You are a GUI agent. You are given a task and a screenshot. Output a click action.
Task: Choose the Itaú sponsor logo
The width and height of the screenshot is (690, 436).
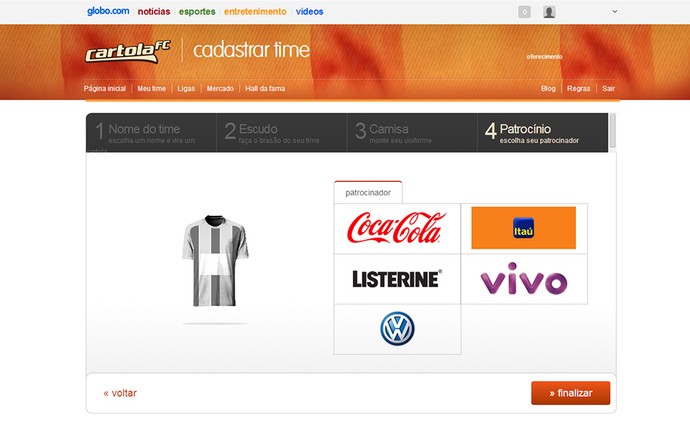523,228
